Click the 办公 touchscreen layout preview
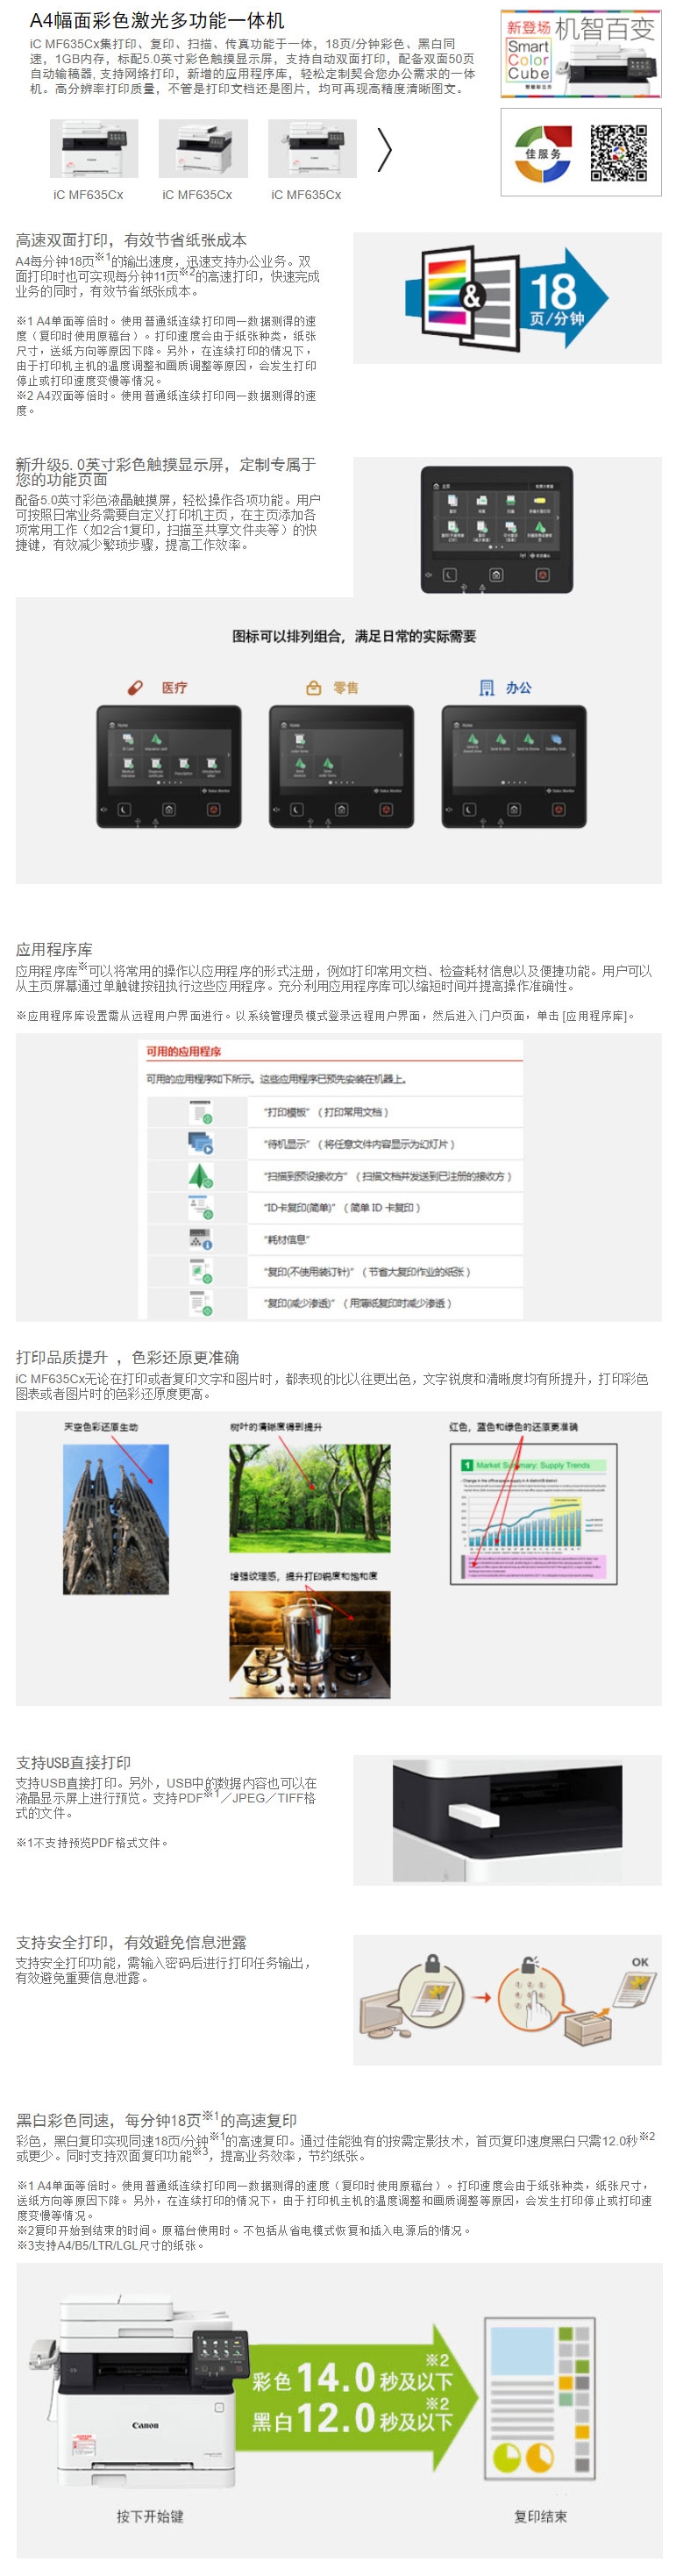The image size is (676, 2576). coord(514,767)
